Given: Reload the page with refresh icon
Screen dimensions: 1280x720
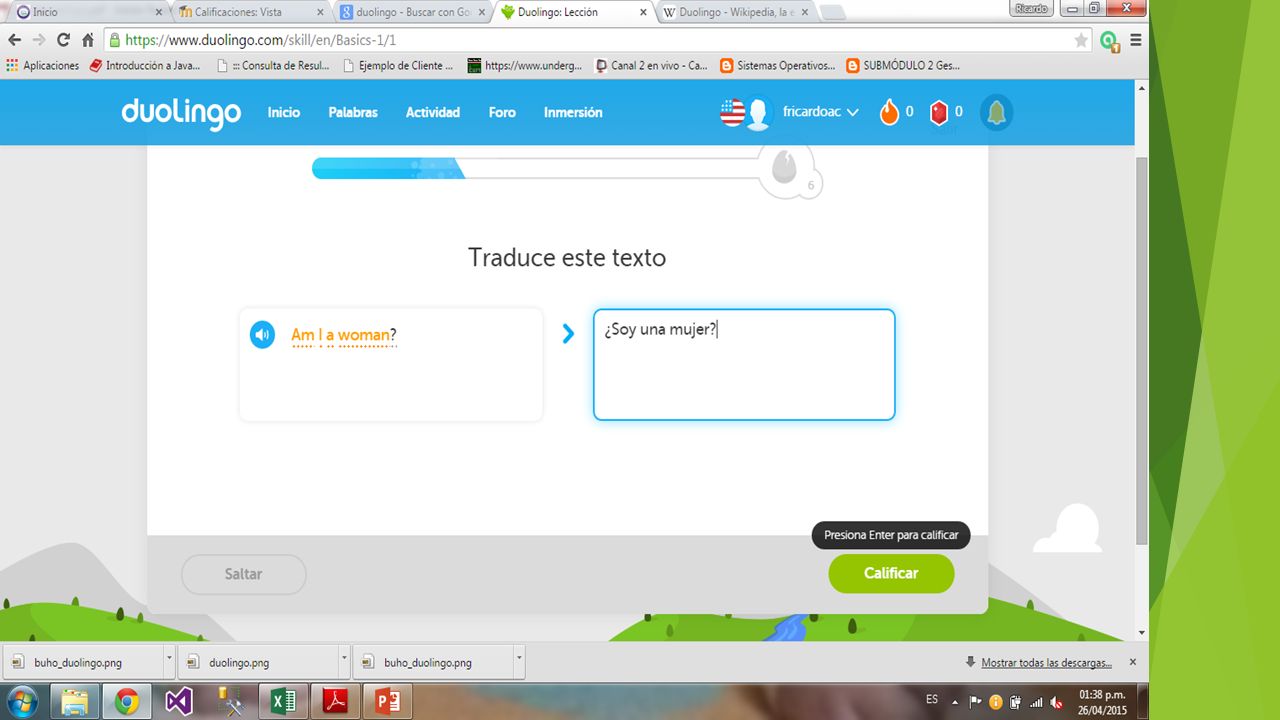Looking at the screenshot, I should (x=63, y=40).
